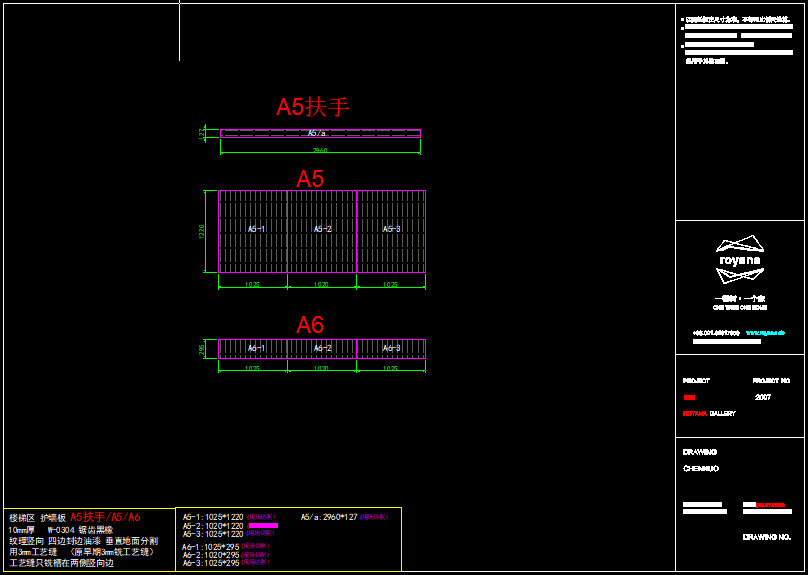
Task: Select panel A6-1 in the drawing
Action: [254, 348]
